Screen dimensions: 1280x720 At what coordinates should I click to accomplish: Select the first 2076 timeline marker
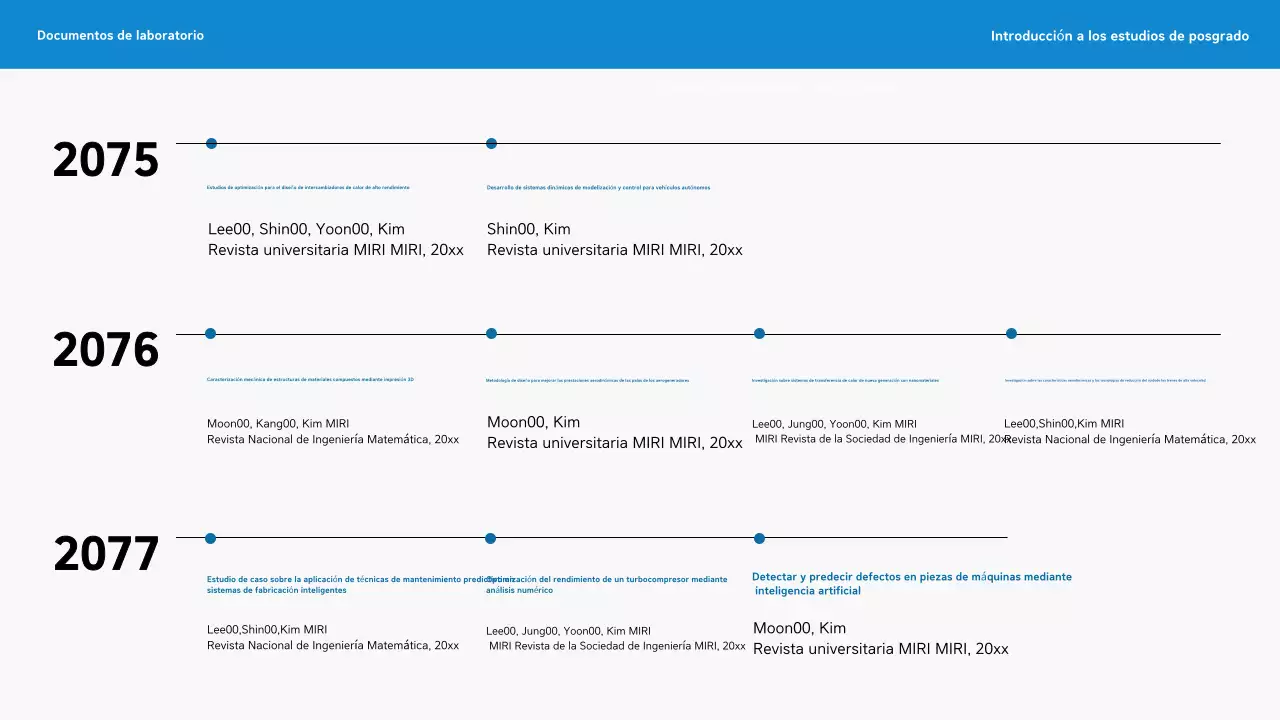[x=210, y=333]
